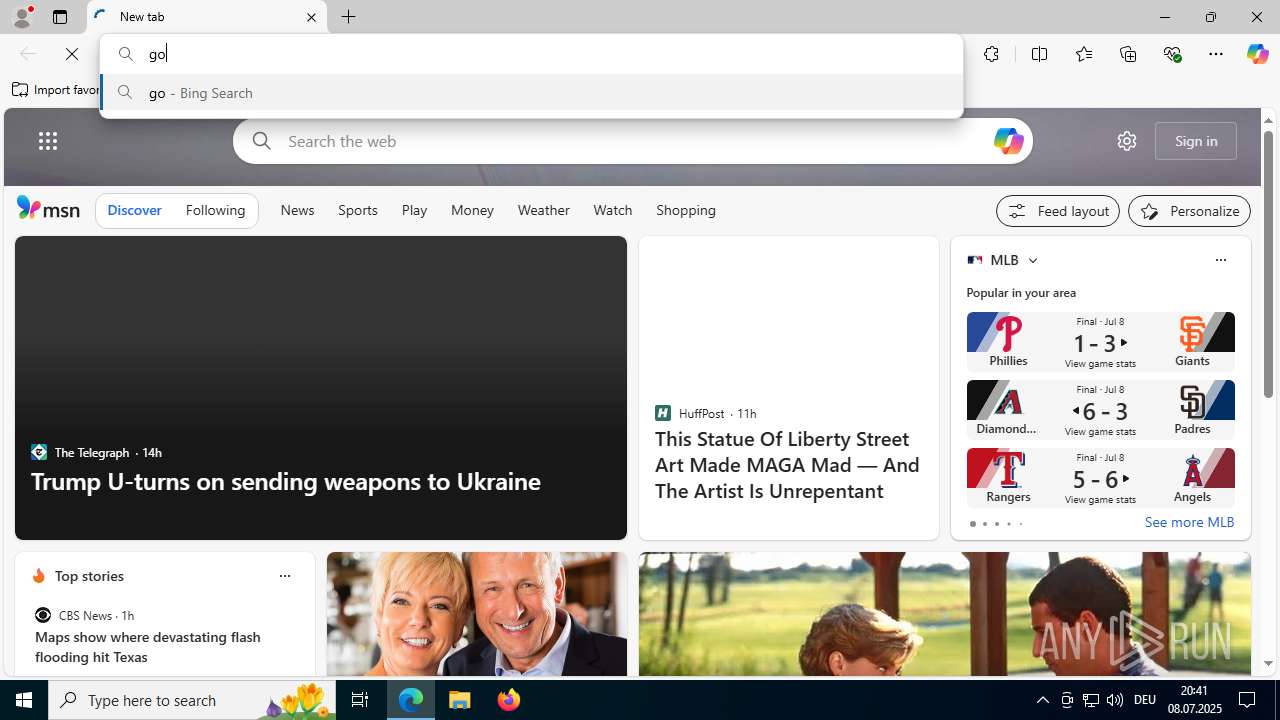Open volume control in system tray
The width and height of the screenshot is (1280, 720).
click(x=1115, y=700)
